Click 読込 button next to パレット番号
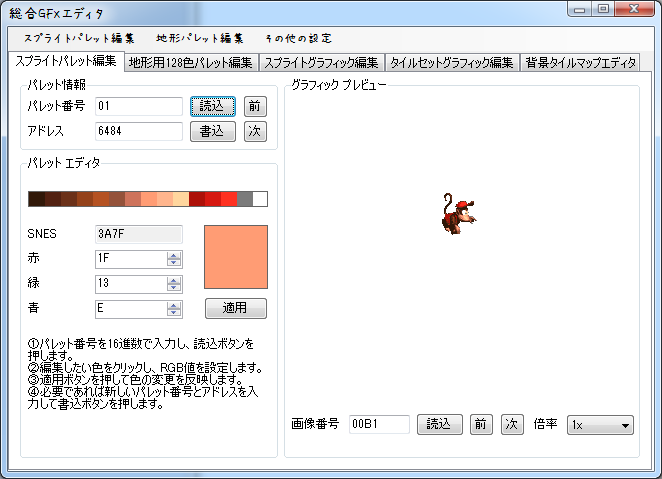This screenshot has width=662, height=479. [212, 106]
